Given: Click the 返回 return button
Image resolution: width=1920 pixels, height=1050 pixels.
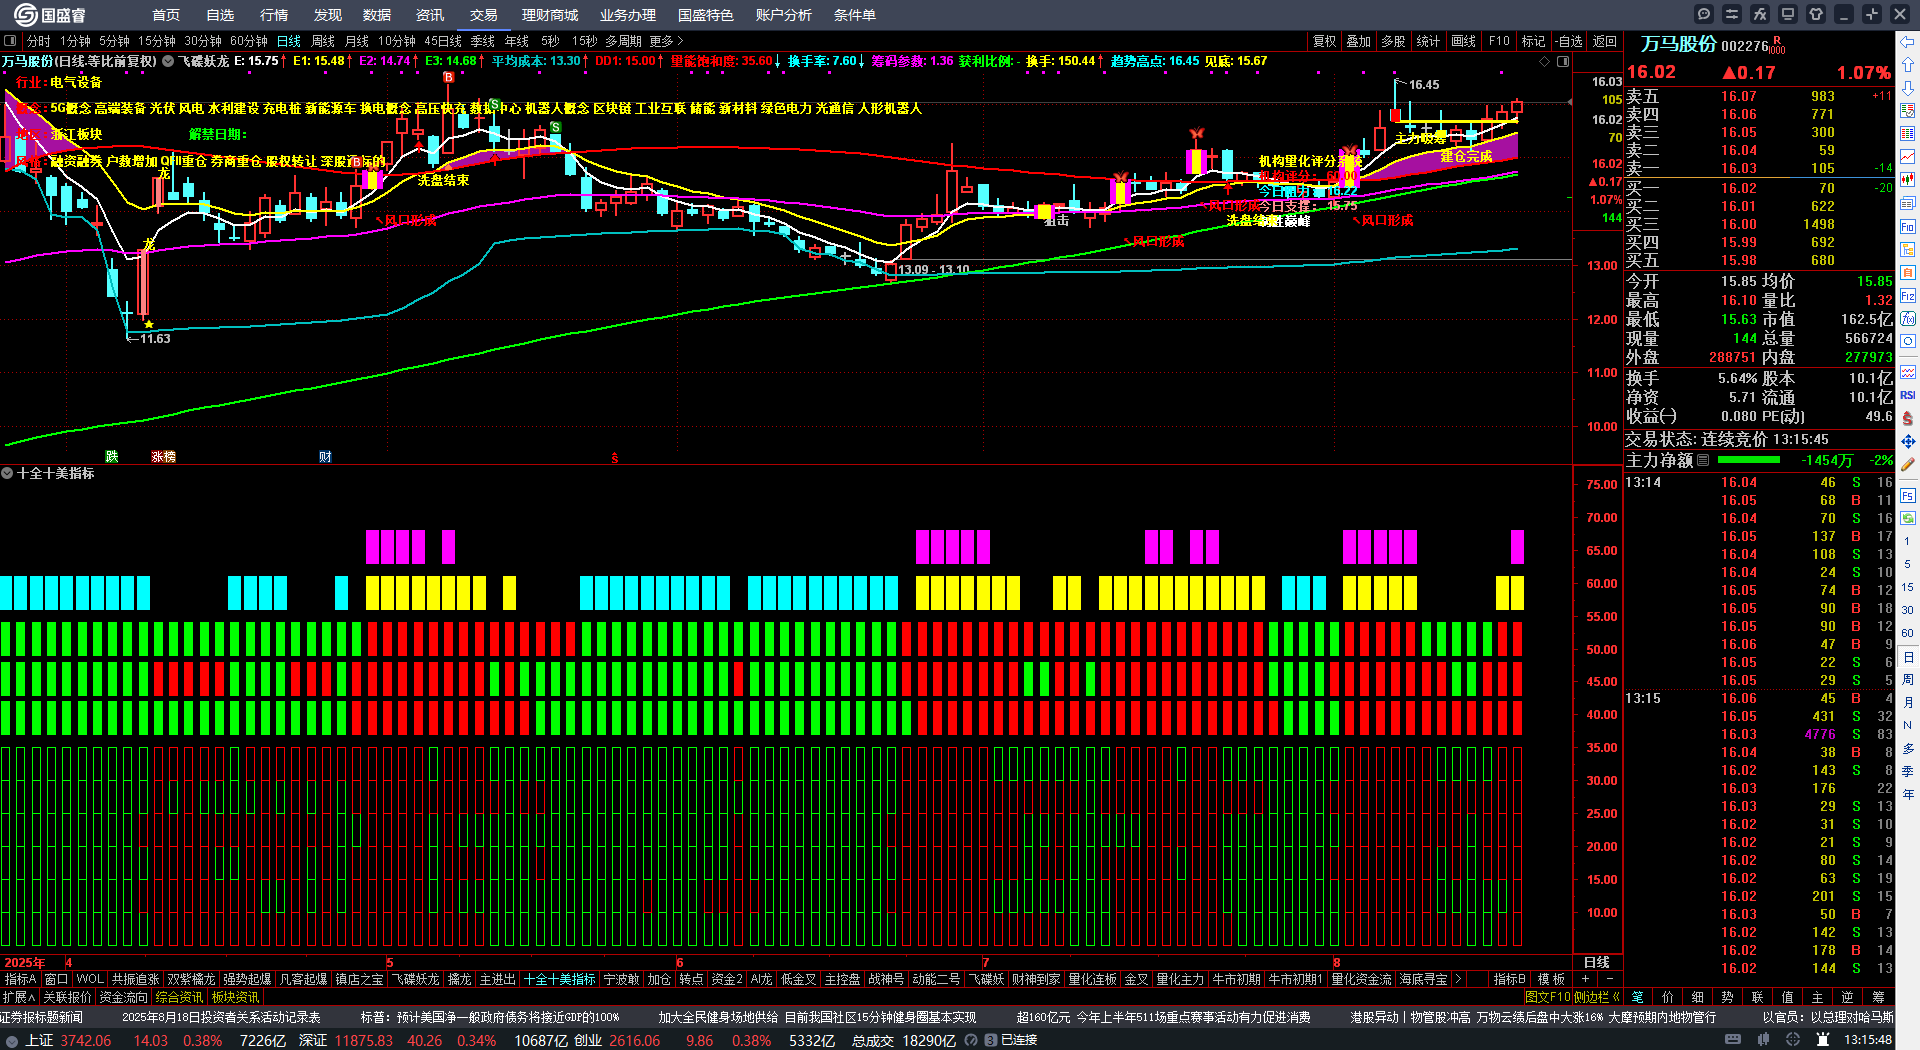Looking at the screenshot, I should pyautogui.click(x=1605, y=41).
